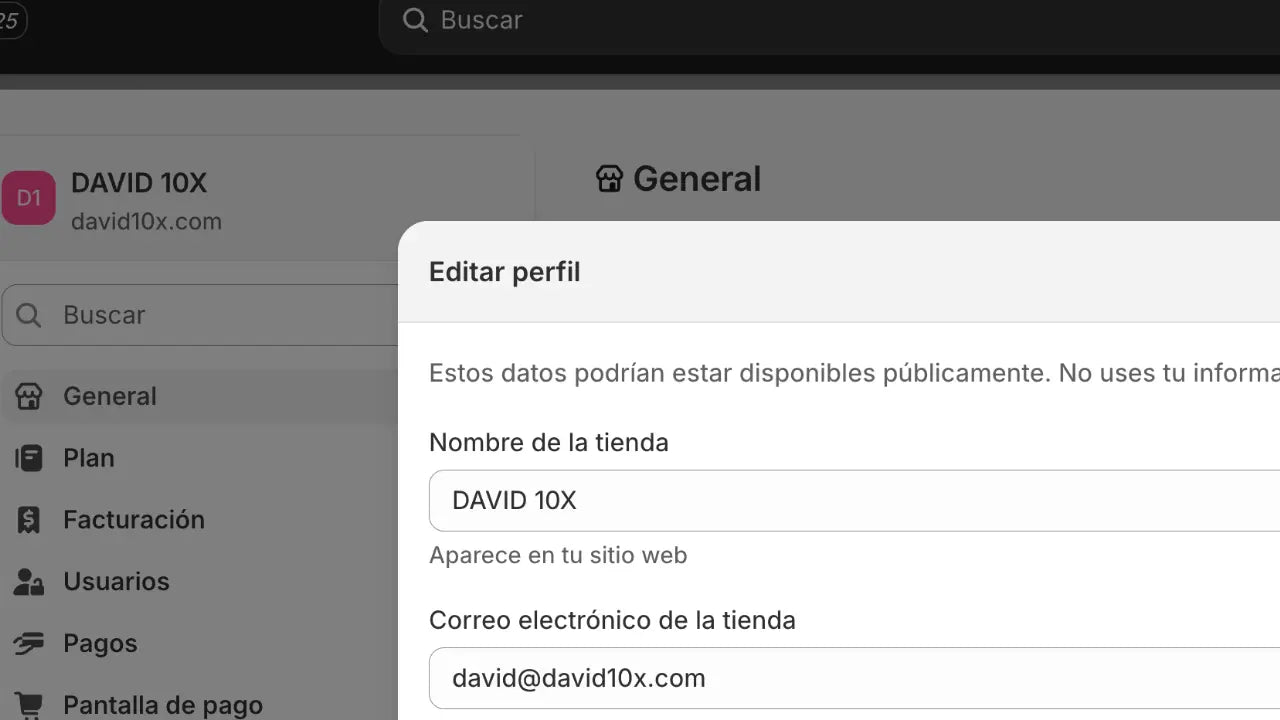Select the Facturación dollar-receipt icon

(29, 519)
